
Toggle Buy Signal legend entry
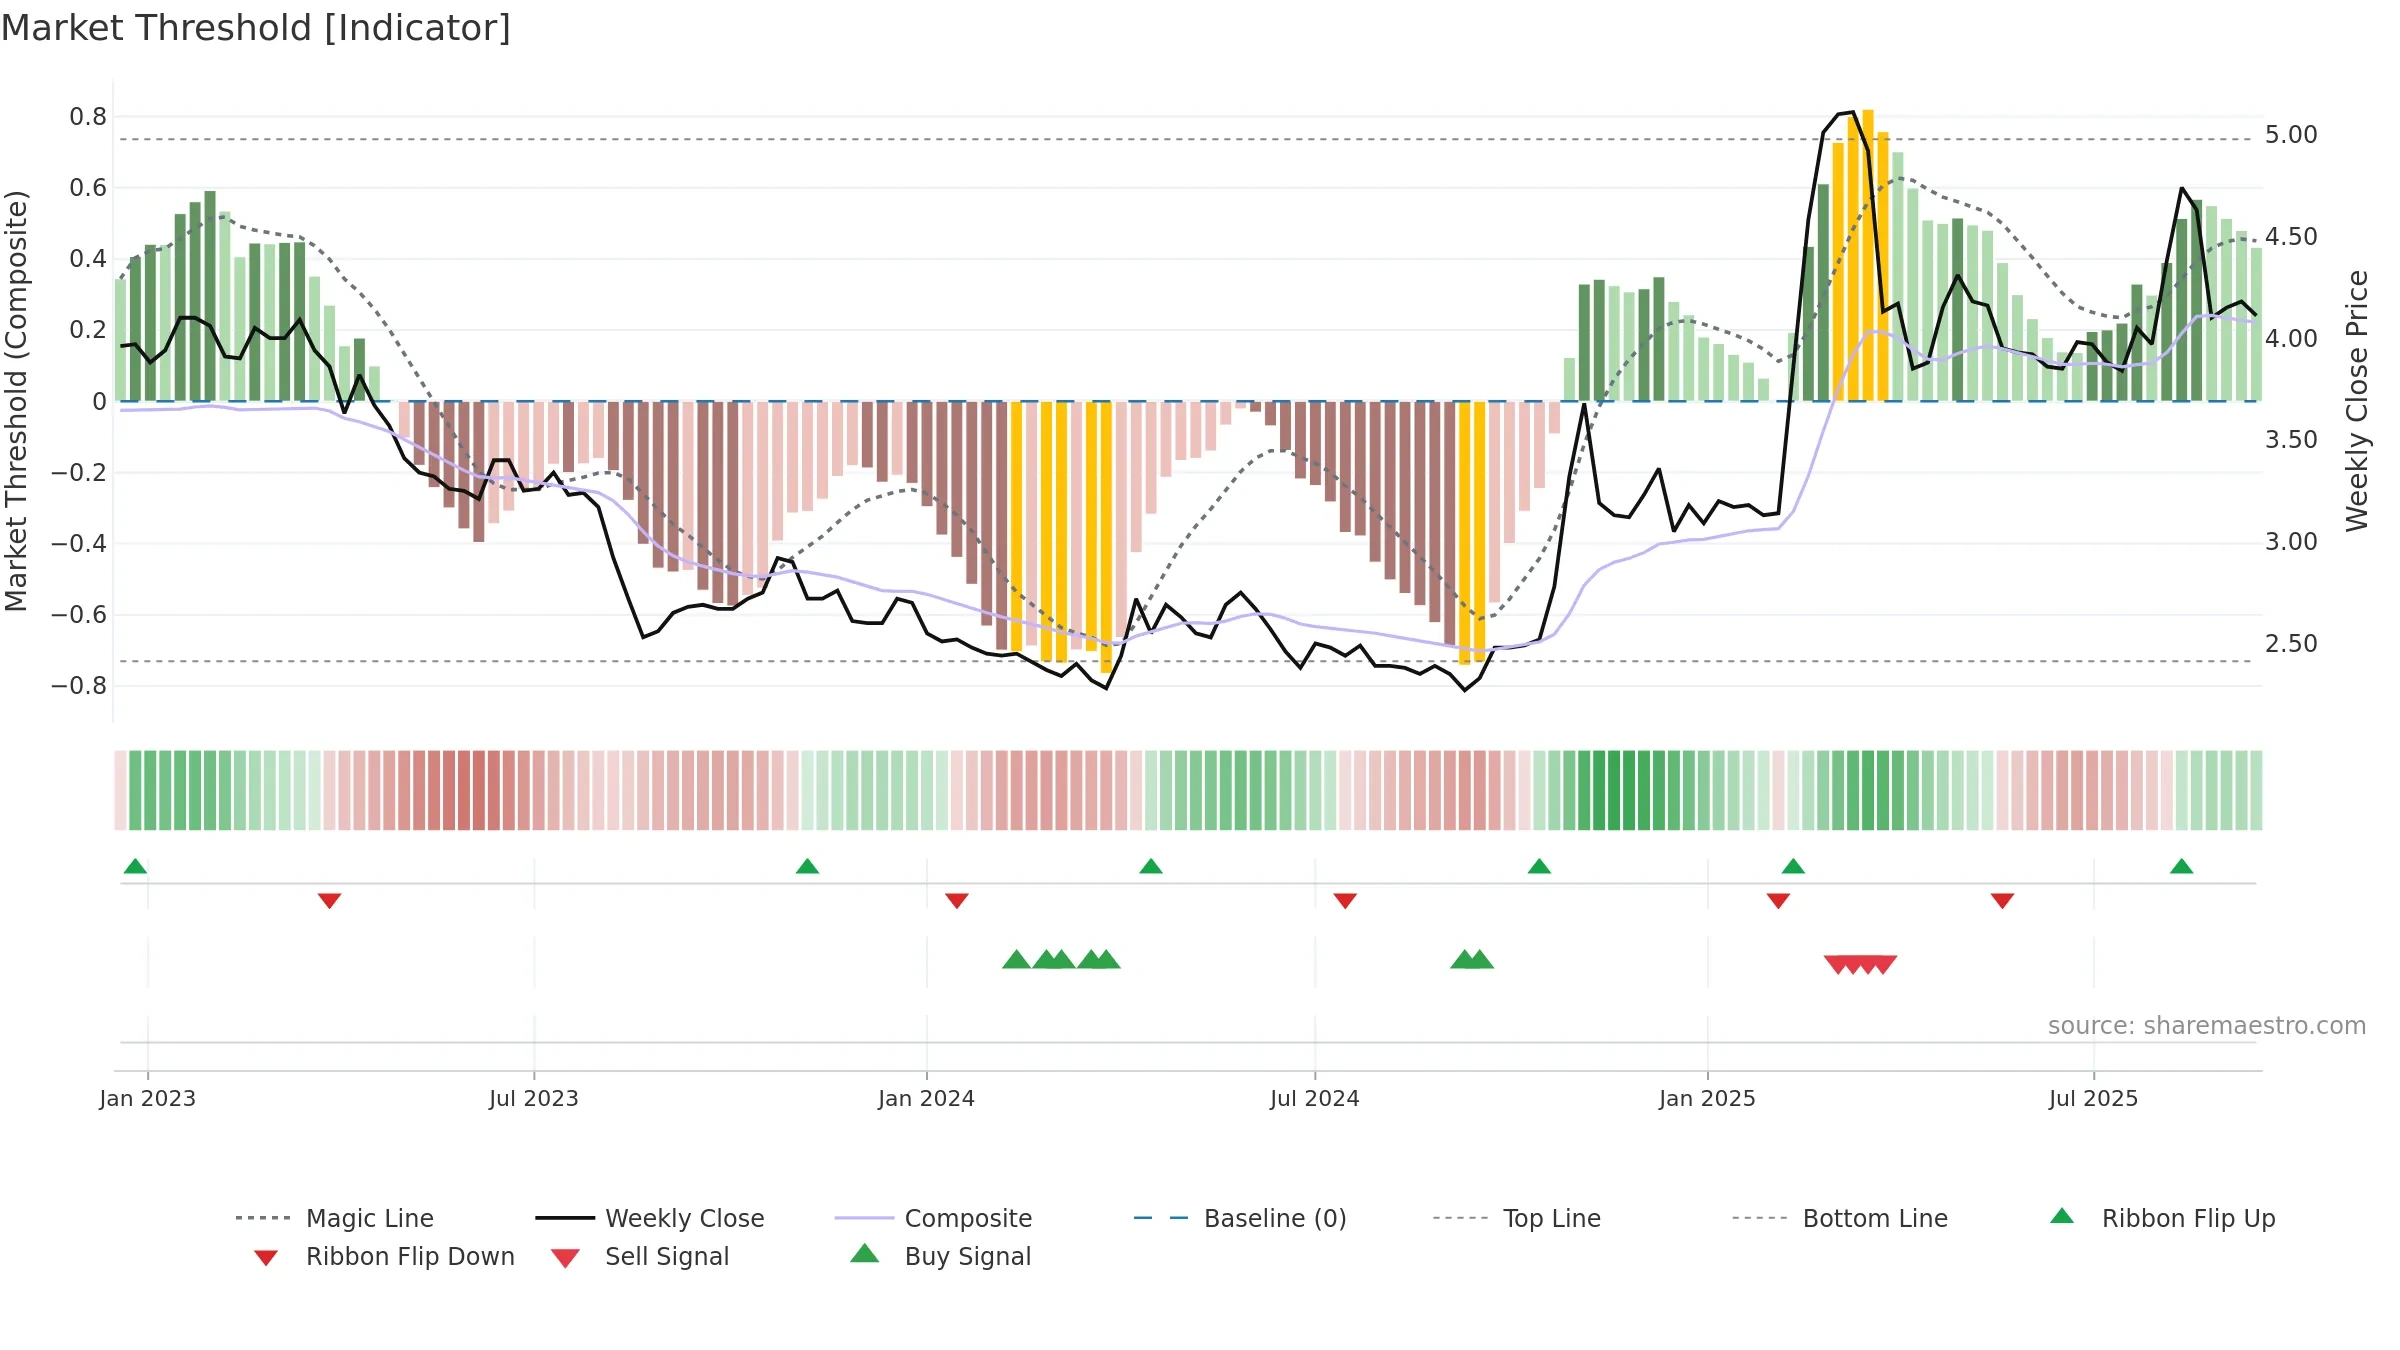tap(940, 1257)
